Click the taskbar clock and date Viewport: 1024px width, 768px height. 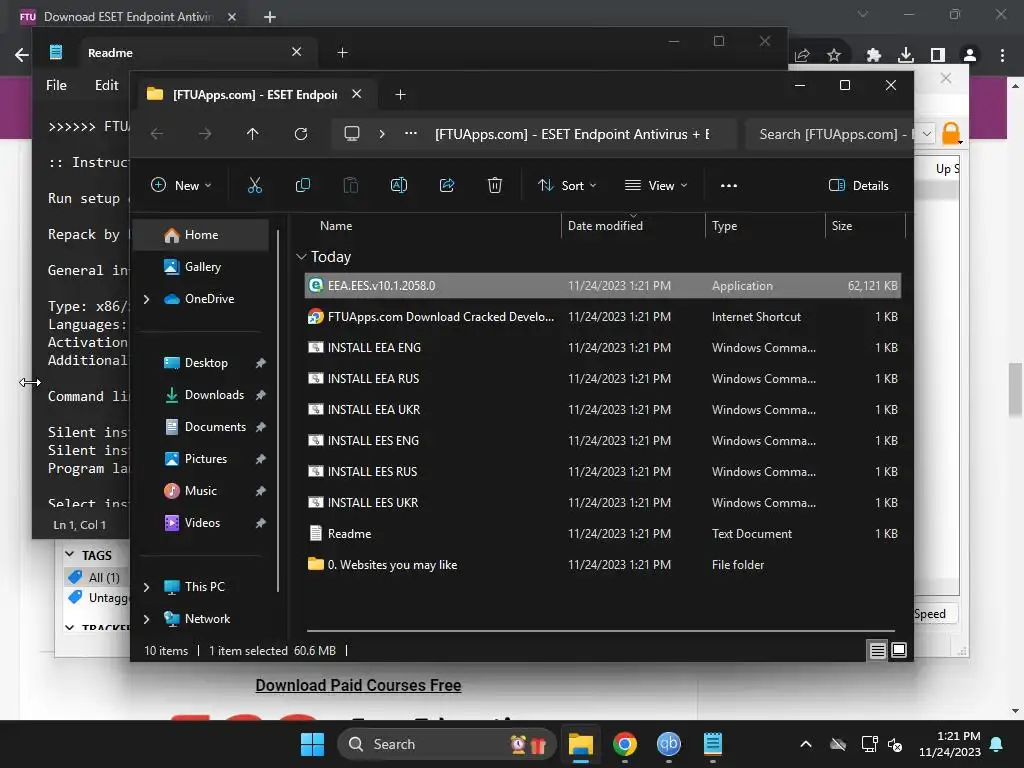point(950,744)
